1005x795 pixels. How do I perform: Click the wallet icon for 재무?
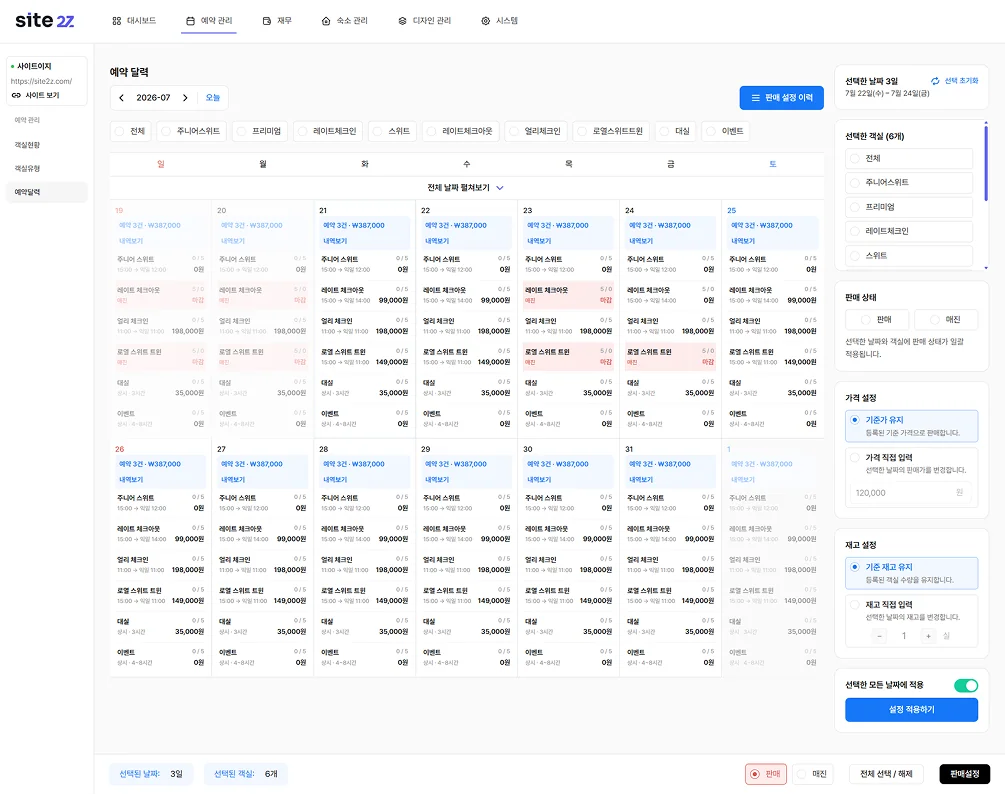coord(267,21)
